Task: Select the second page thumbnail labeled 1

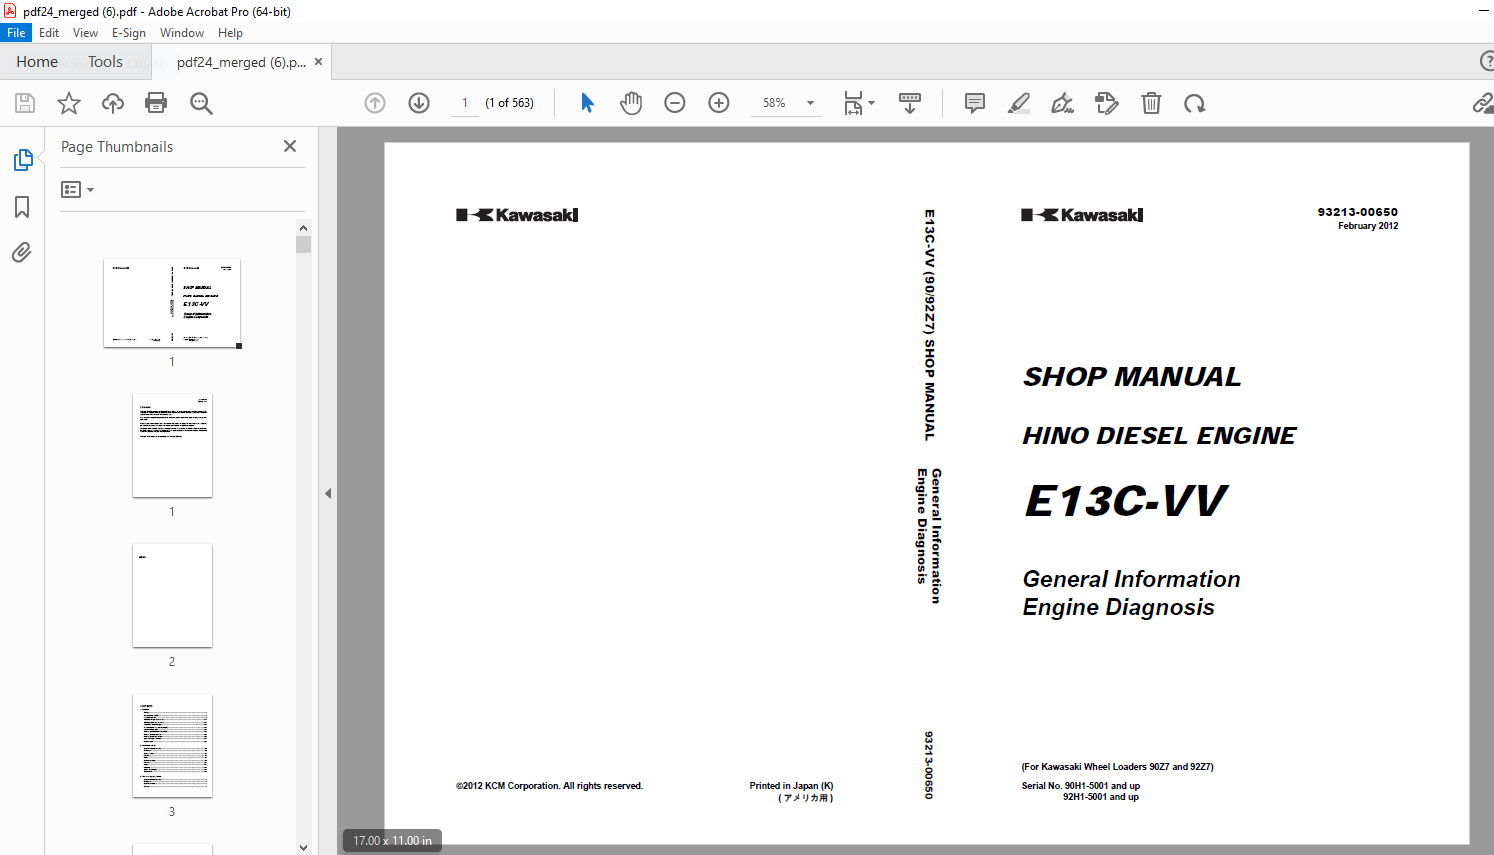Action: click(x=172, y=445)
